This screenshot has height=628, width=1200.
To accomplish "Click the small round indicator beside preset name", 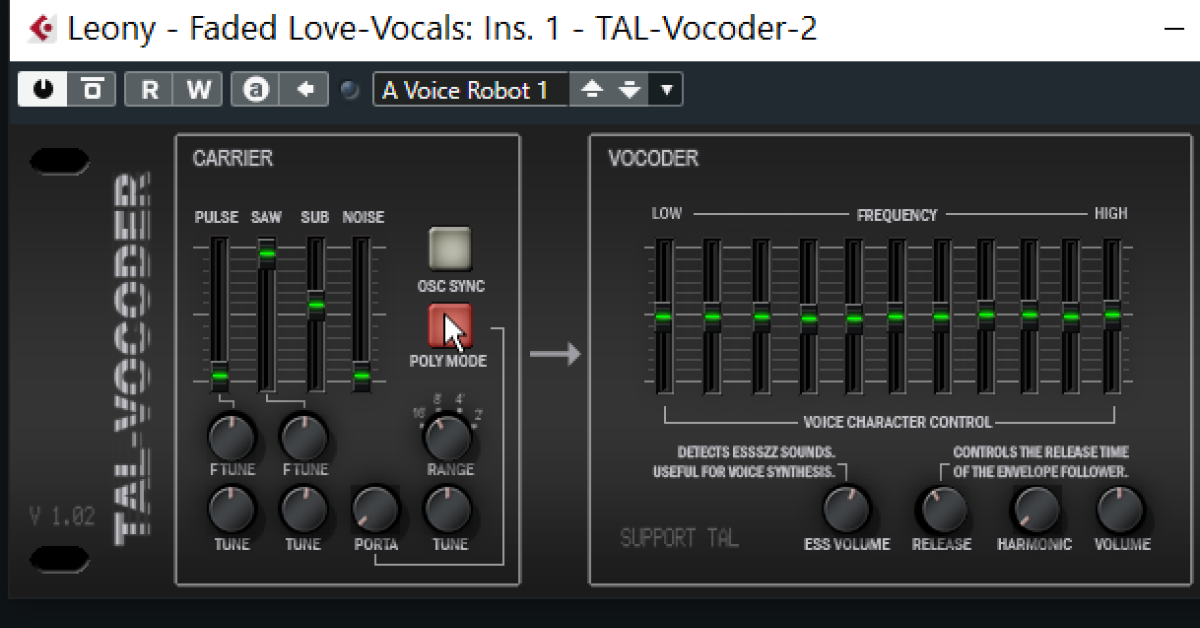I will click(350, 90).
